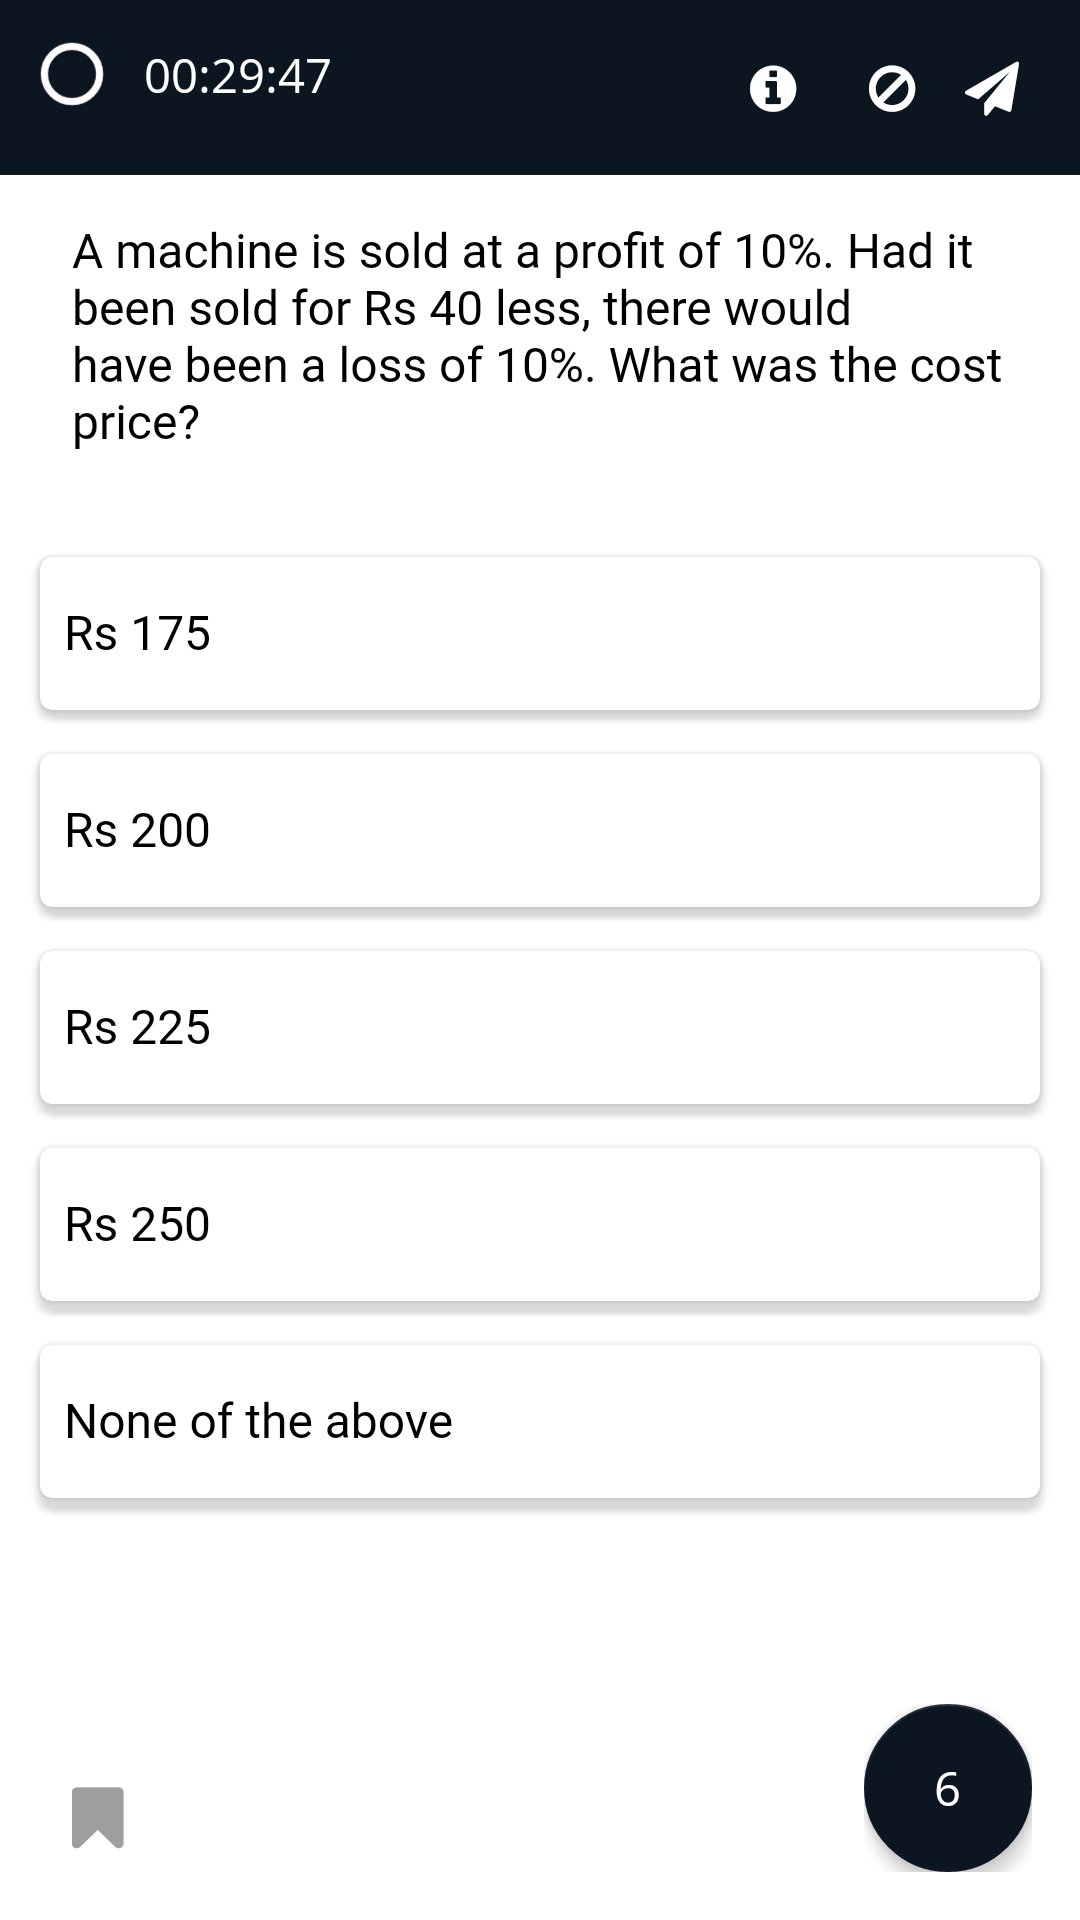
Task: Tap the circle icon beside the timer
Action: 72,75
